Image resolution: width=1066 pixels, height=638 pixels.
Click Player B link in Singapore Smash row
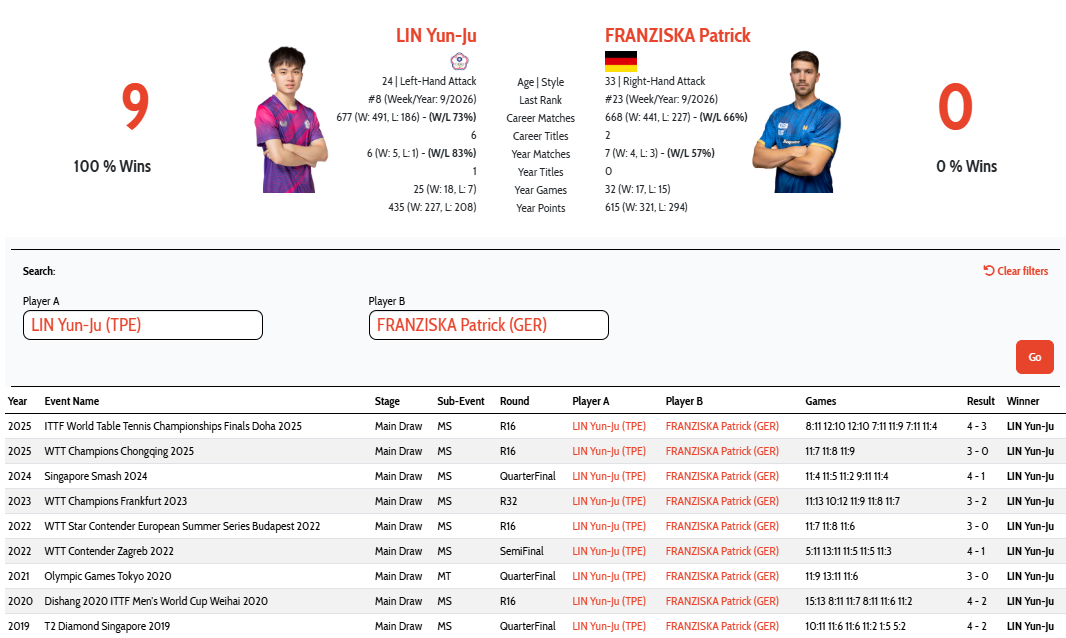(722, 476)
